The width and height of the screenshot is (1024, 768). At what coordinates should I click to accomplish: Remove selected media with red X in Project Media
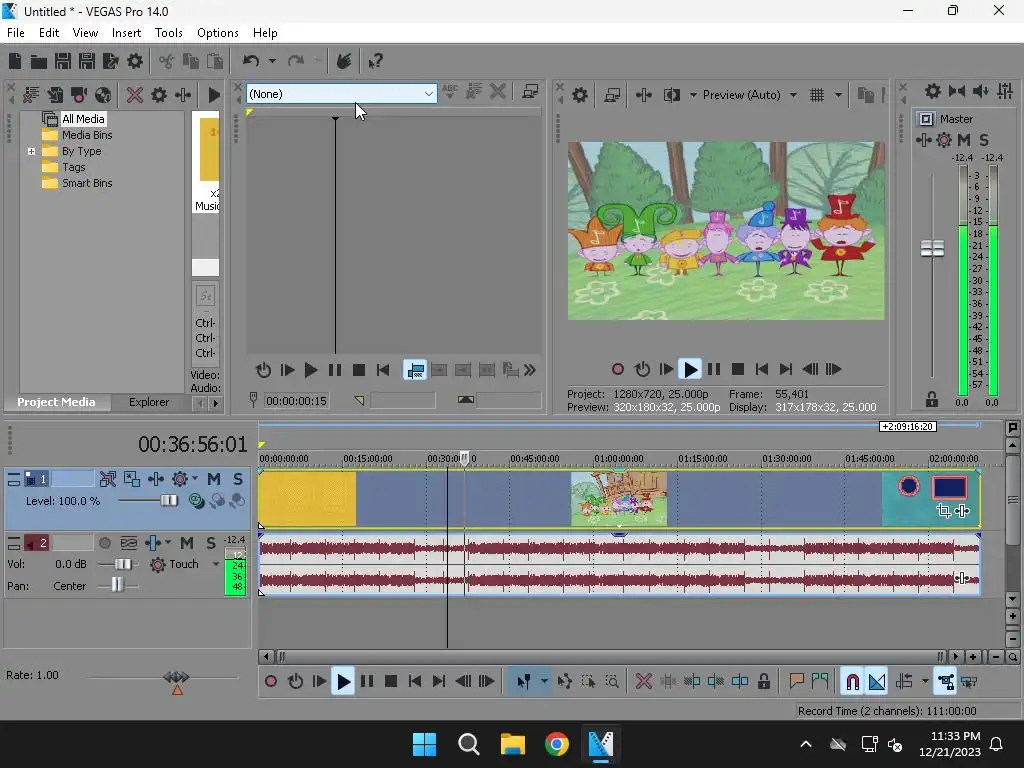135,95
